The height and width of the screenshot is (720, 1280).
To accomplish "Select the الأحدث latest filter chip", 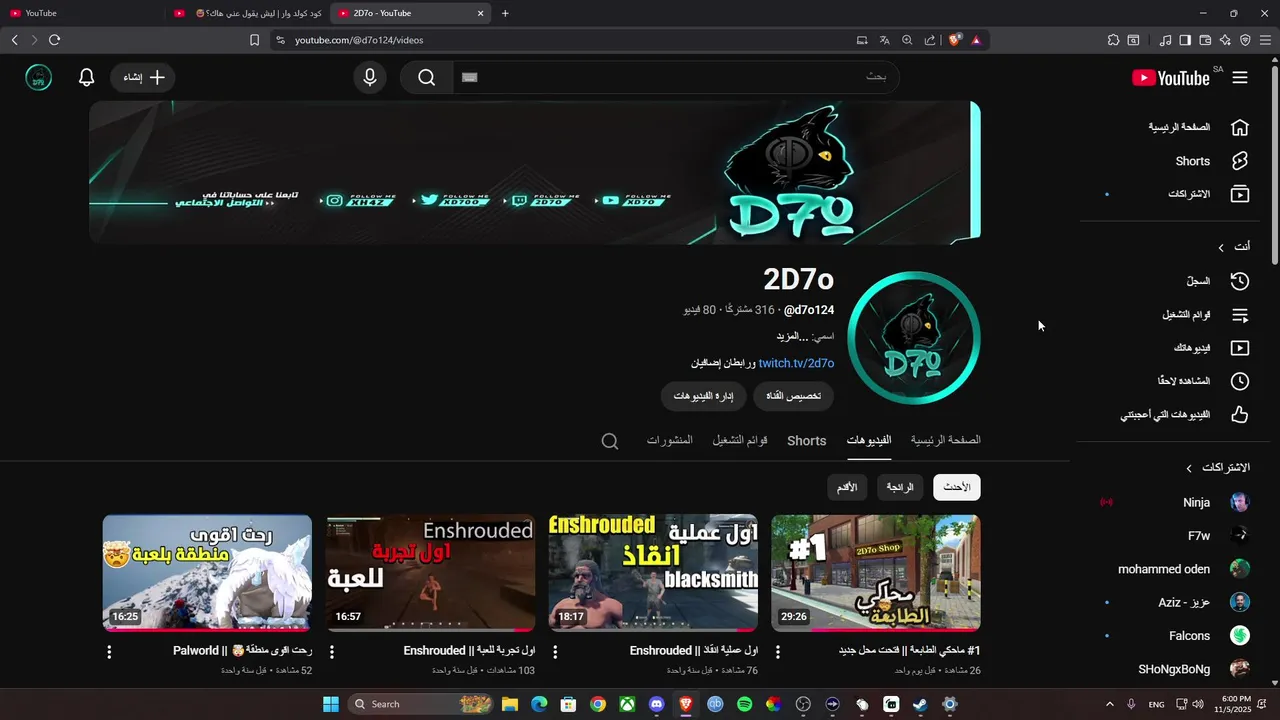I will pyautogui.click(x=957, y=487).
